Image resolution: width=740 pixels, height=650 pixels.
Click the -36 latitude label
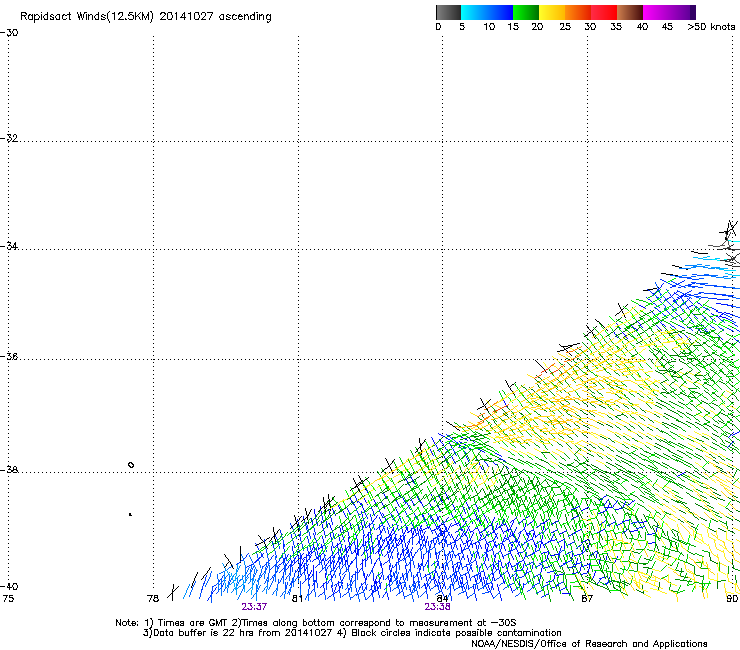pyautogui.click(x=9, y=356)
